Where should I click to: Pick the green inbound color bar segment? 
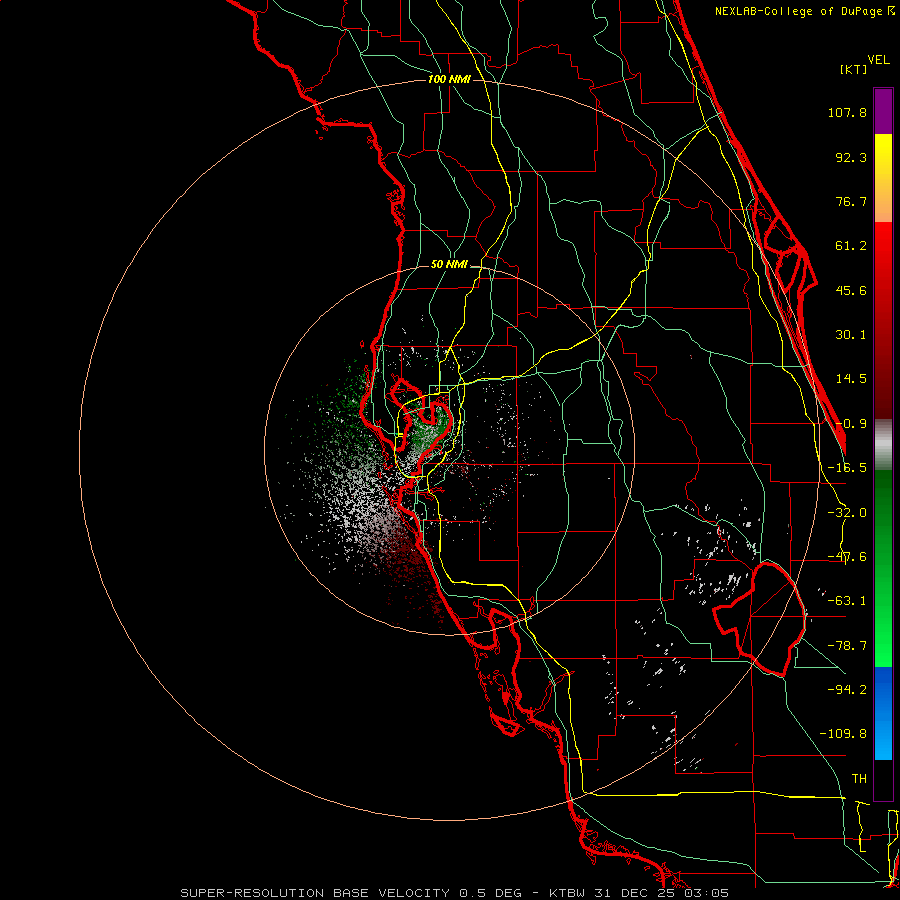[883, 568]
